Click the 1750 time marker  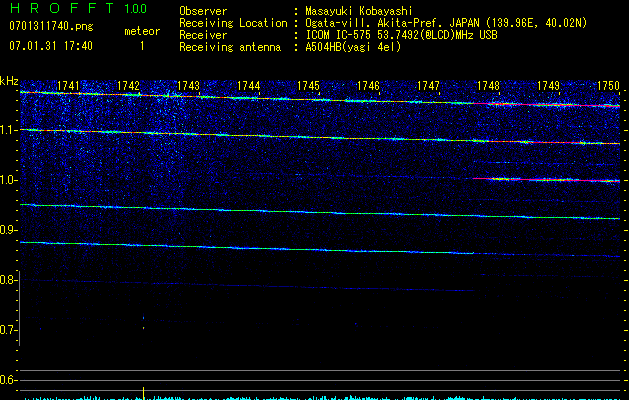point(609,86)
